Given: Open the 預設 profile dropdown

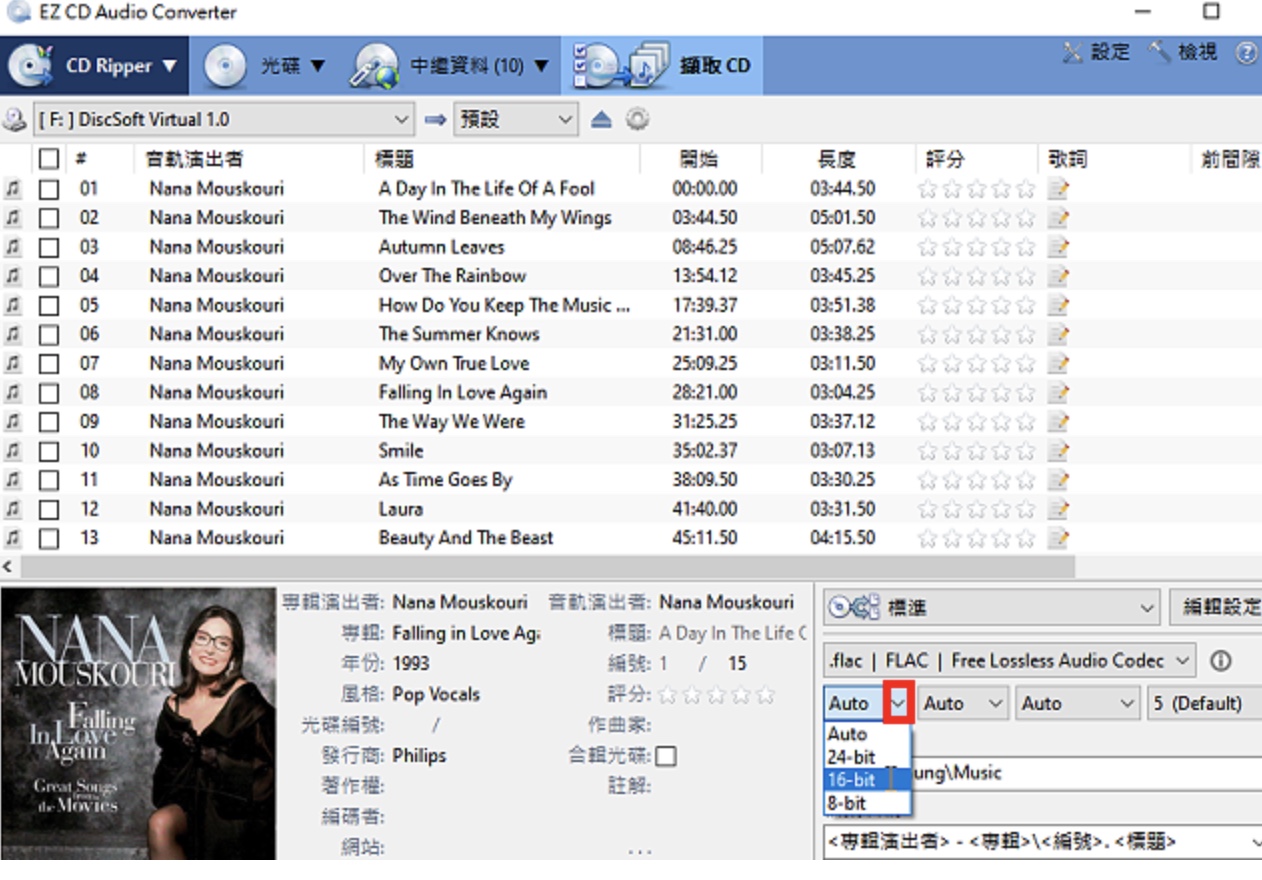Looking at the screenshot, I should (x=516, y=119).
